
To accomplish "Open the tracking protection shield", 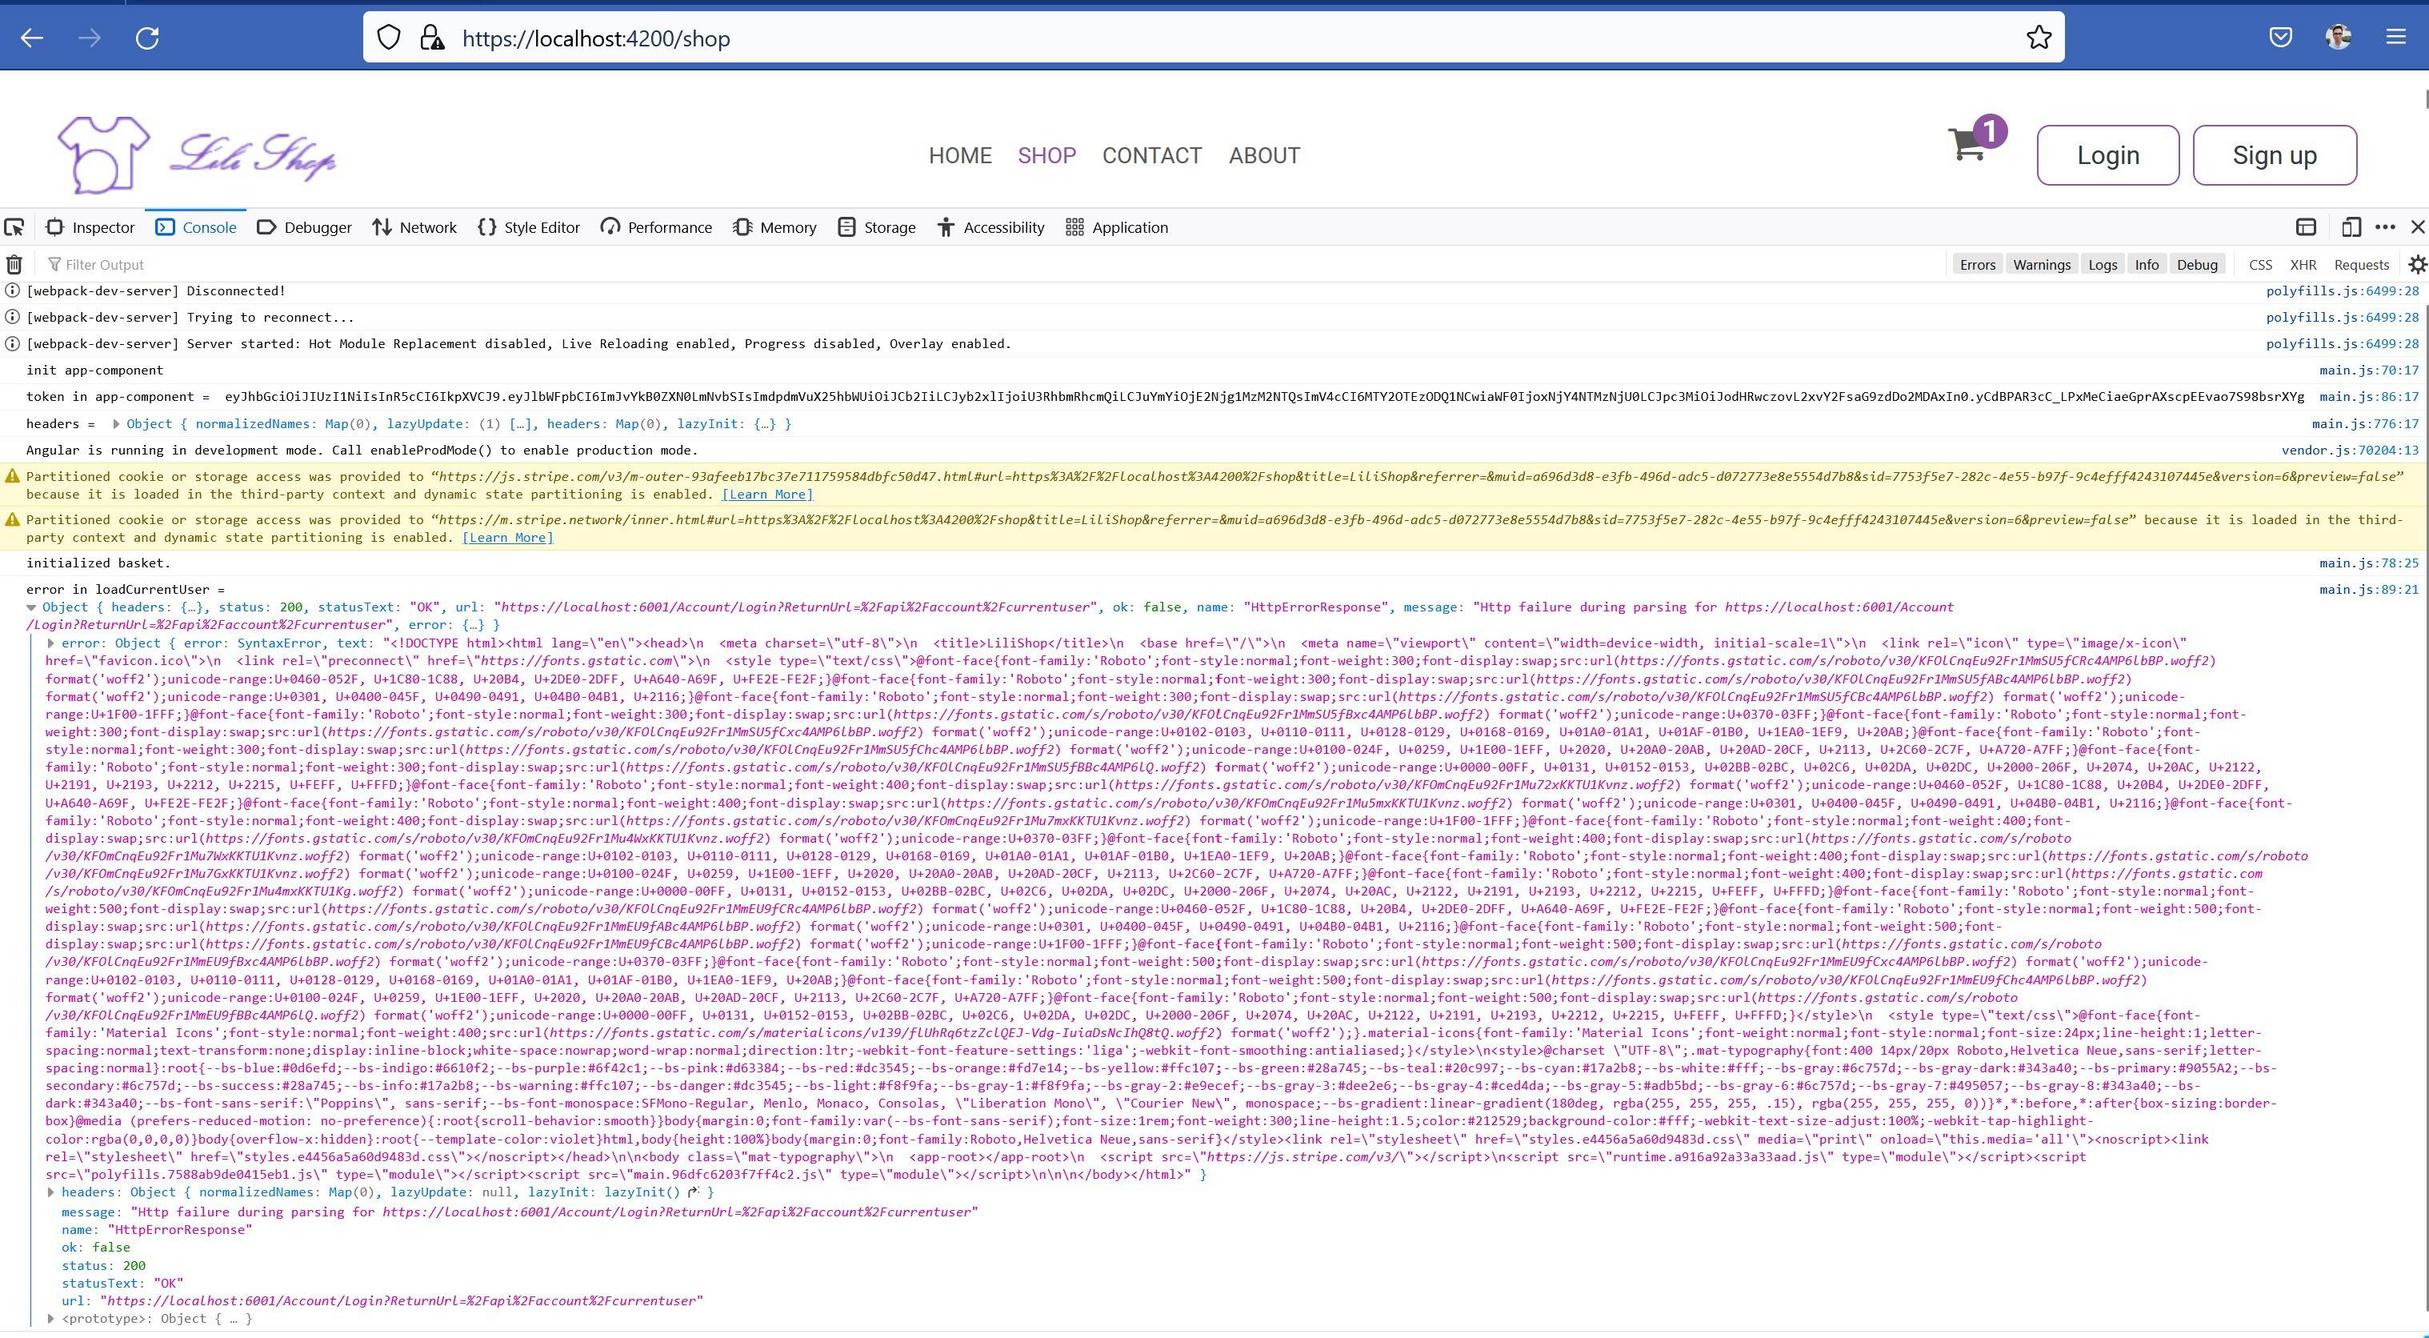I will [389, 38].
